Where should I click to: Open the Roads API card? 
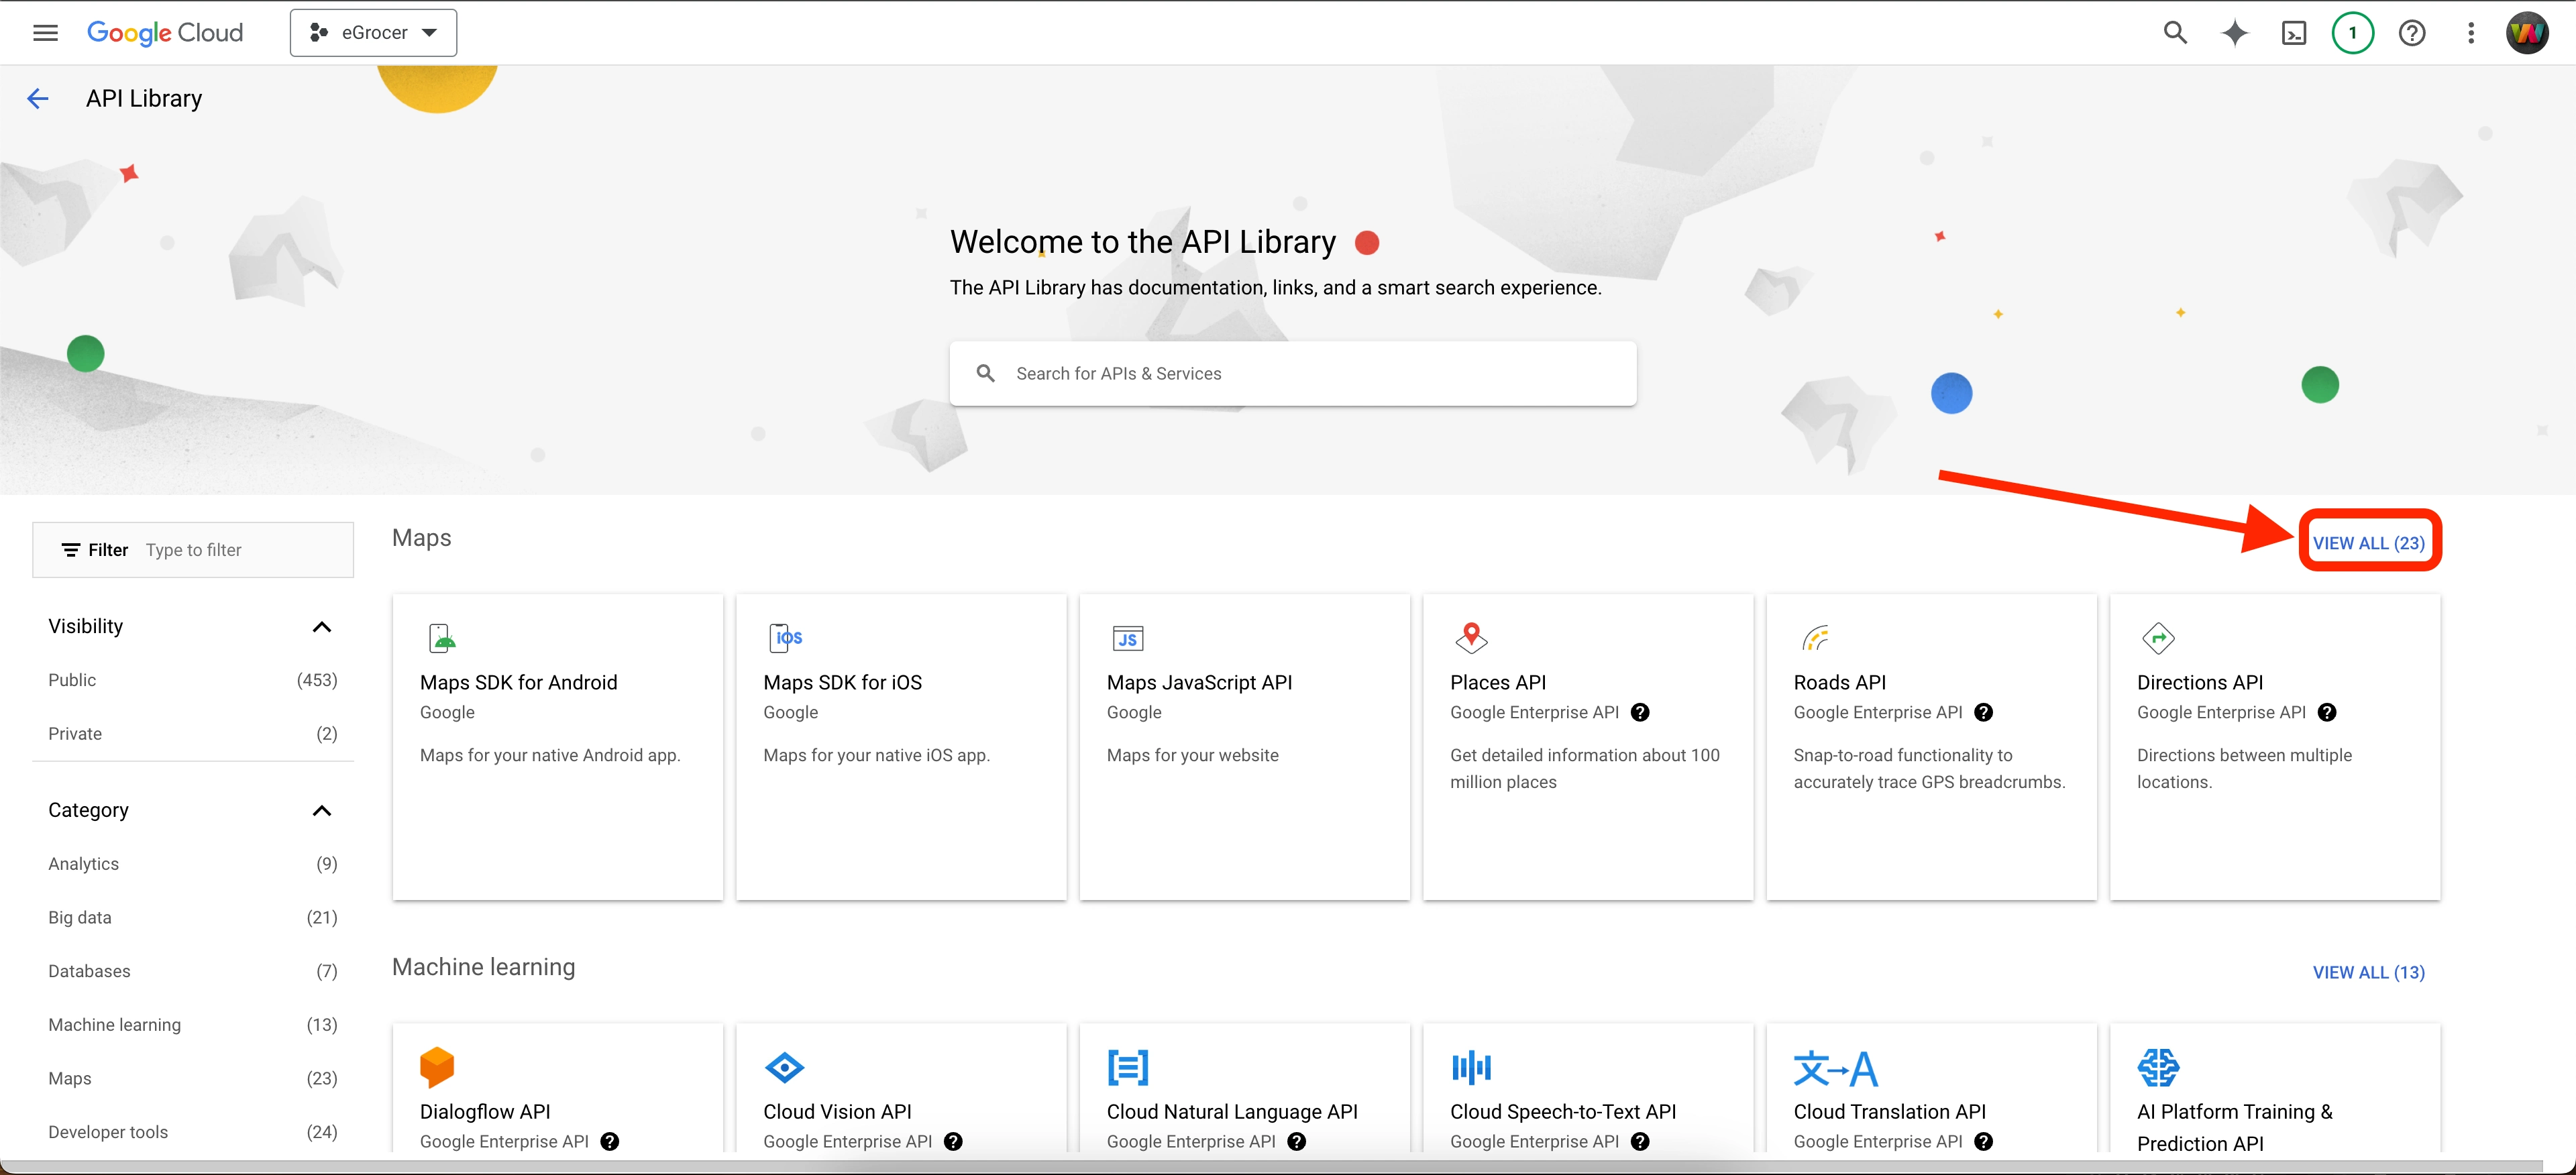pos(1931,747)
